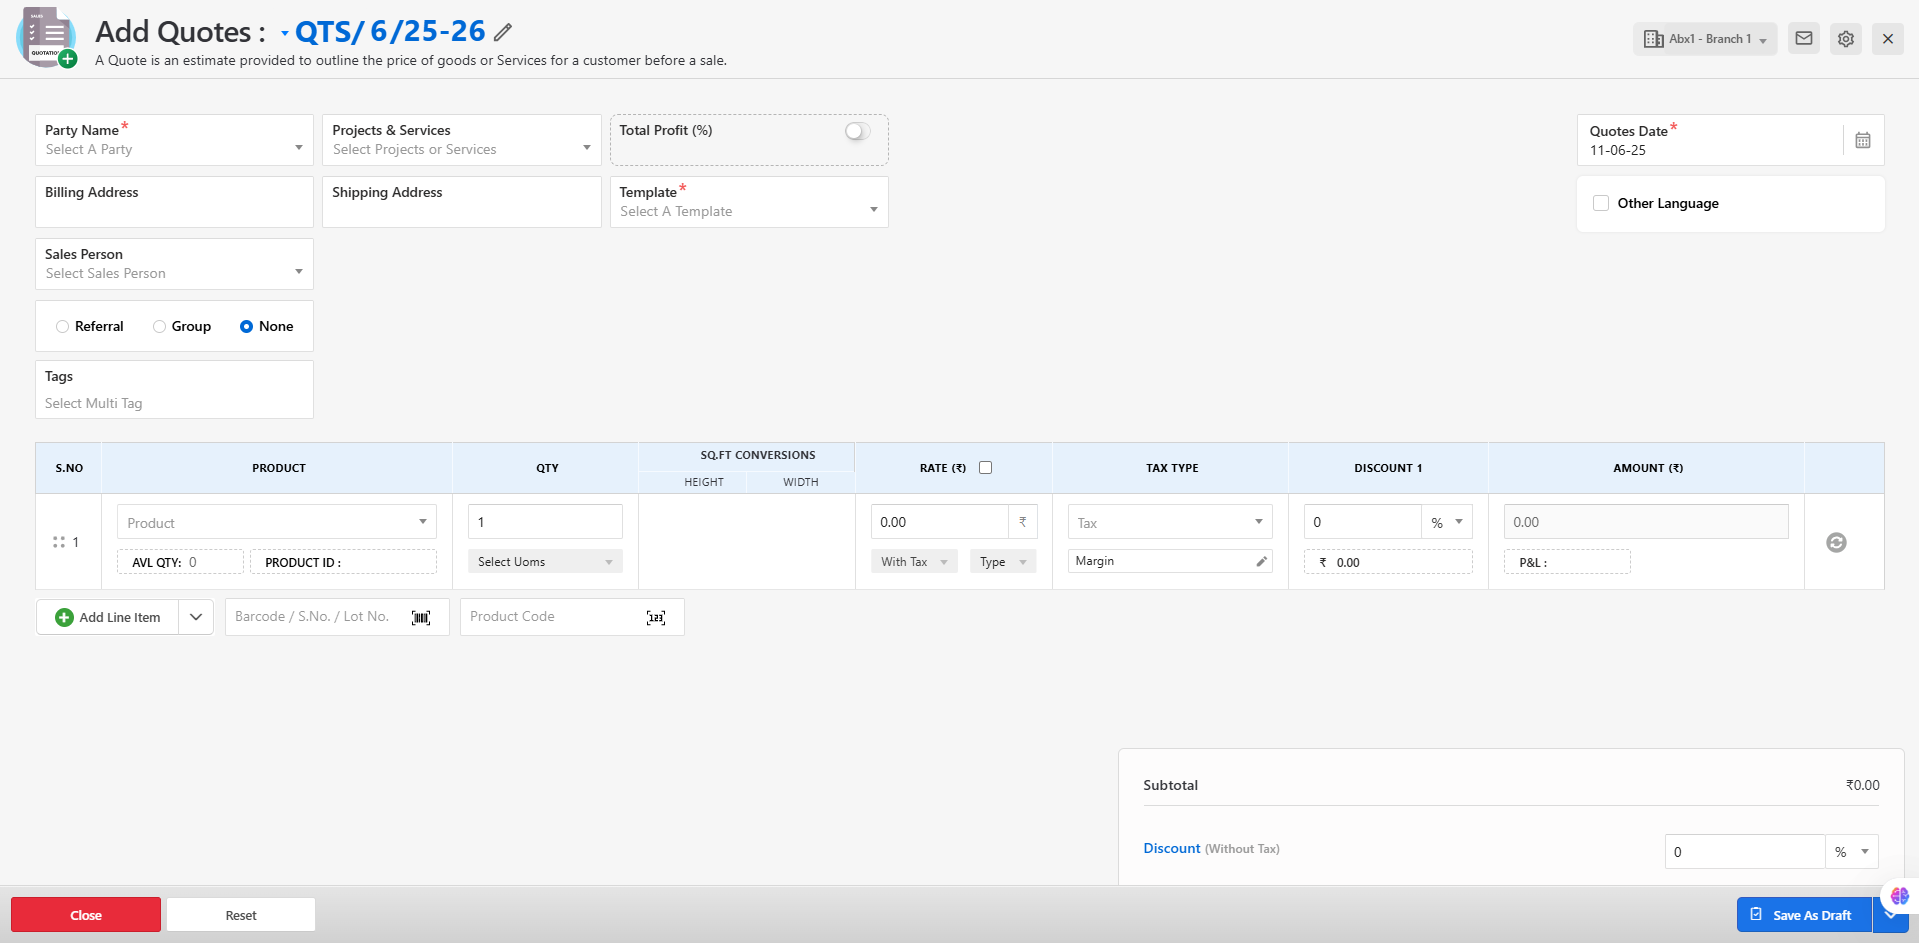The image size is (1919, 943).
Task: Click the Product Code scan icon
Action: tap(656, 618)
